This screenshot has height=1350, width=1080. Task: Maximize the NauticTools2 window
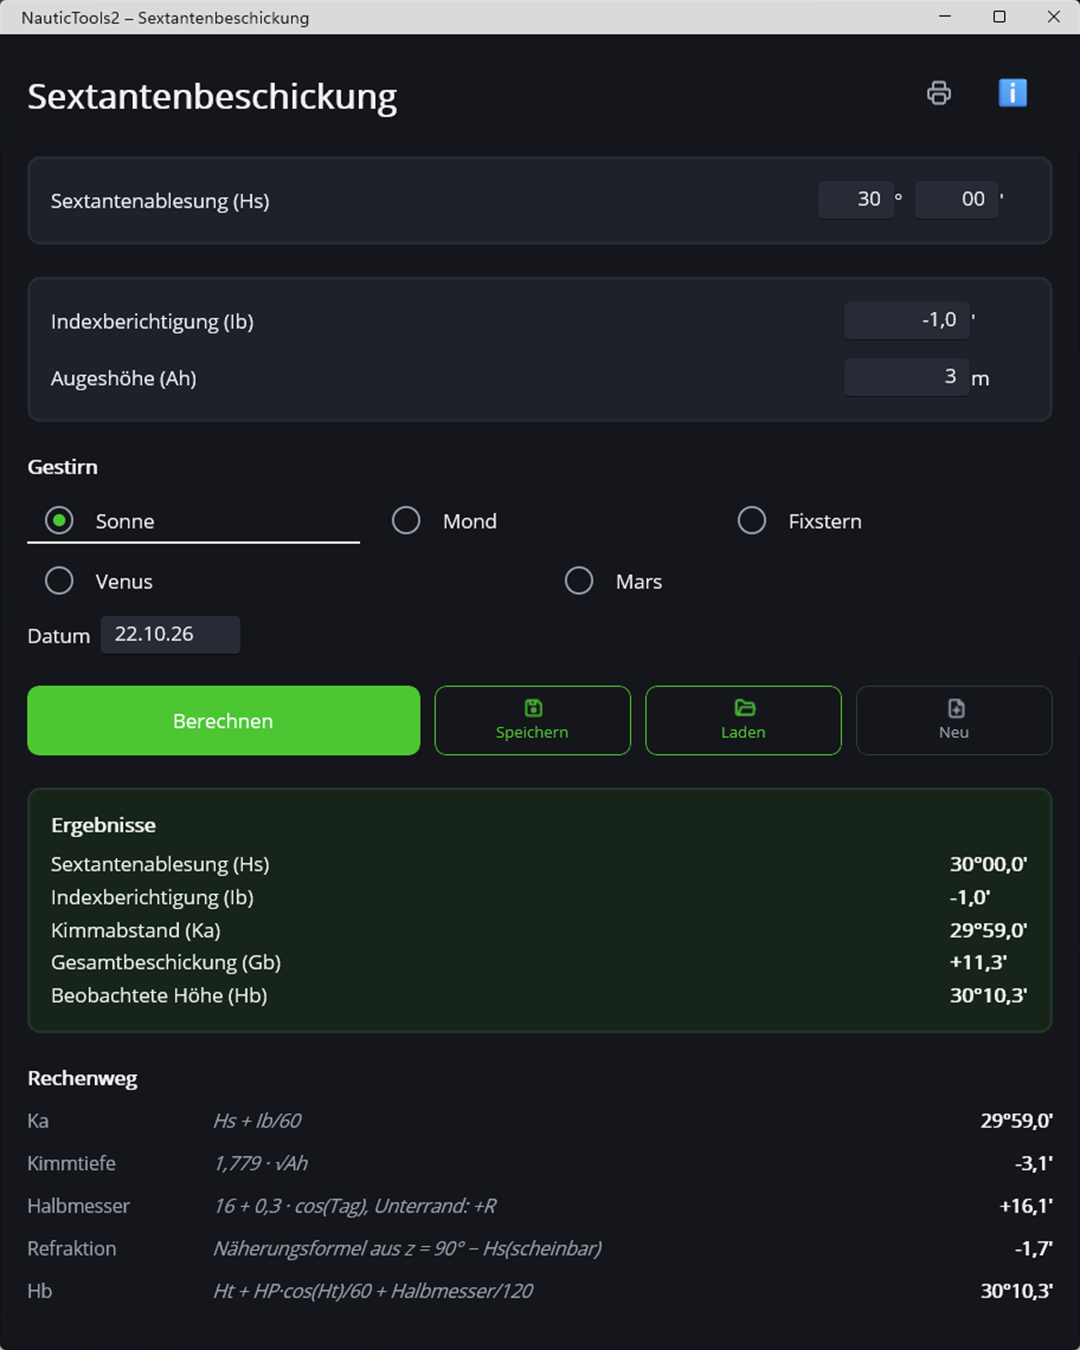pos(999,17)
